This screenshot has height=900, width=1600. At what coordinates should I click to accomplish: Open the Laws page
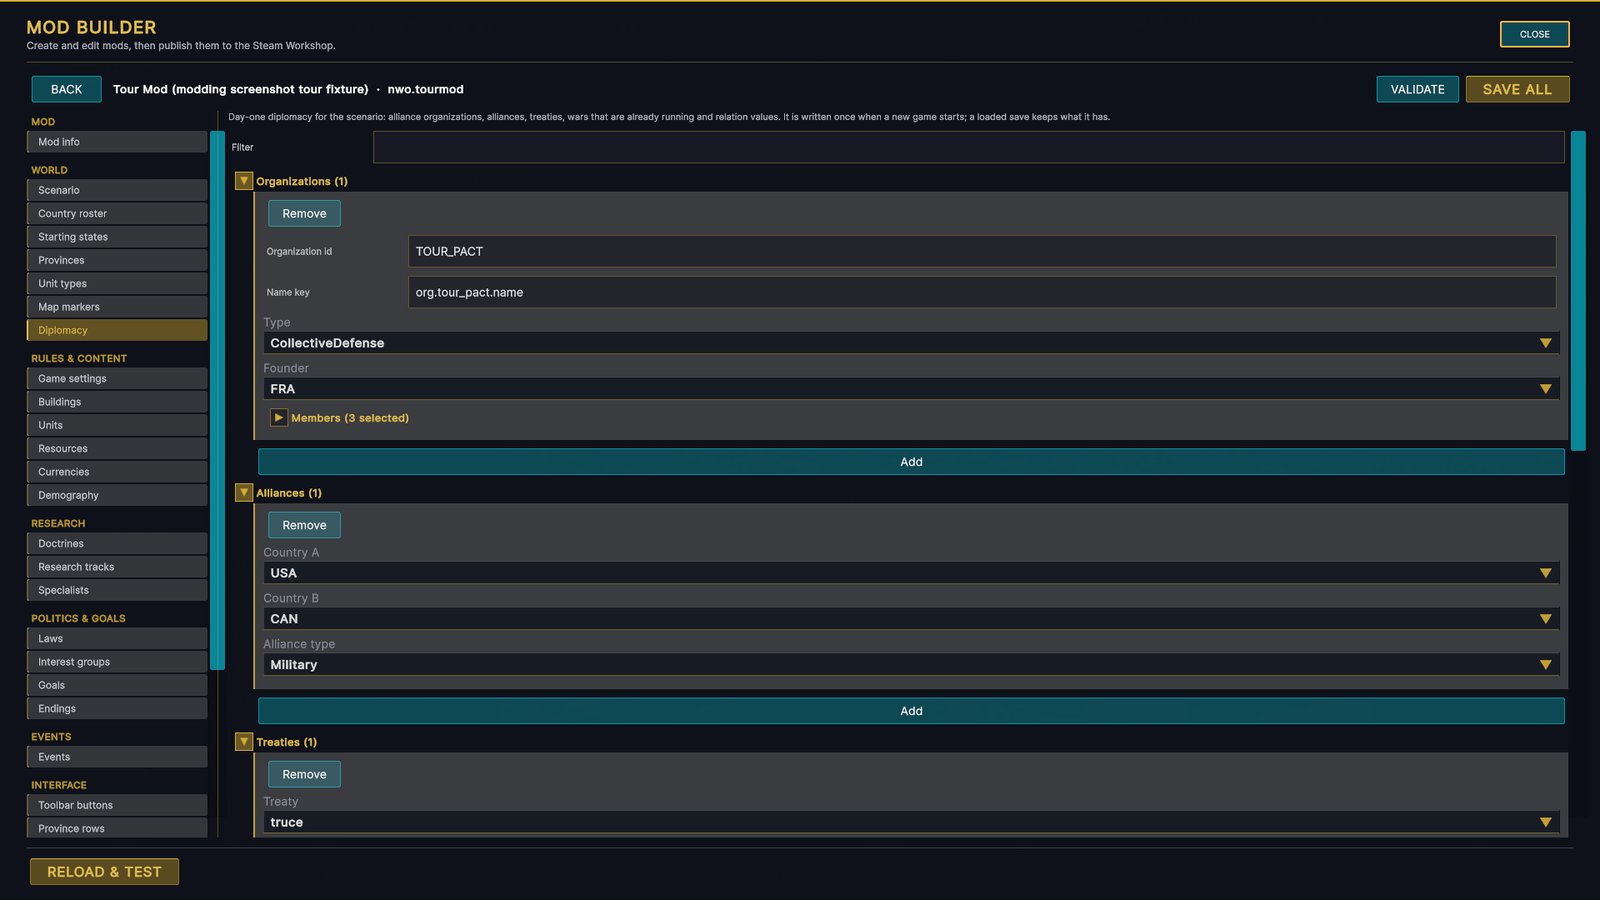pos(117,638)
